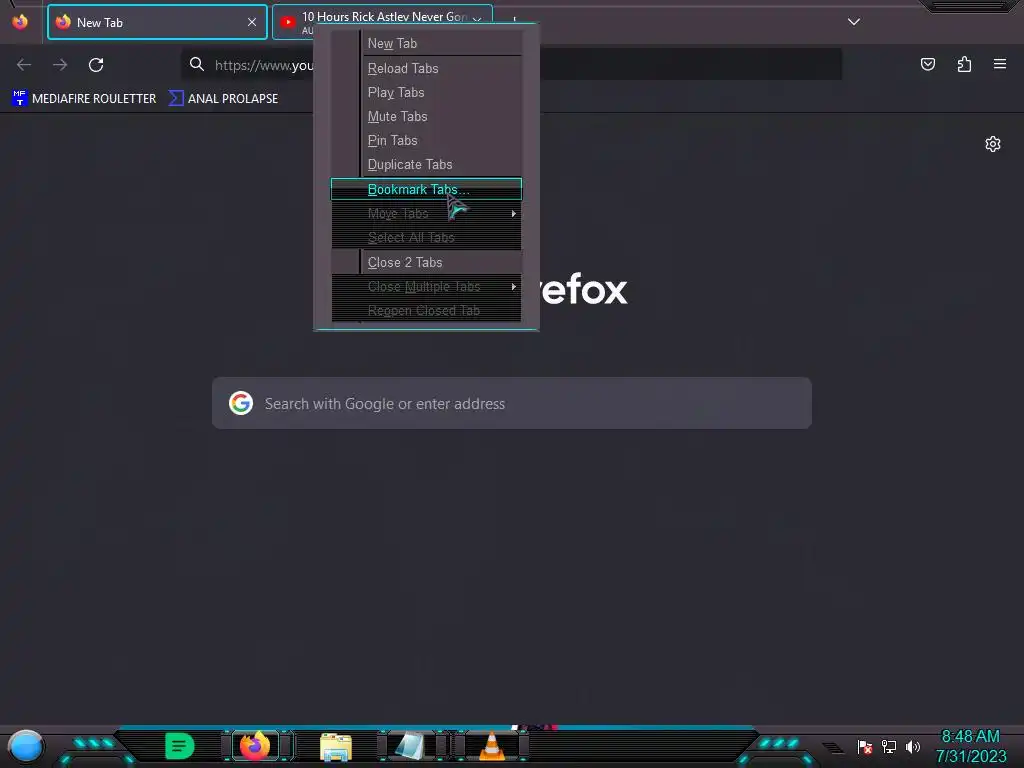Open Firefox View pinned icon in tab strip
Viewport: 1024px width, 768px height.
[20, 22]
